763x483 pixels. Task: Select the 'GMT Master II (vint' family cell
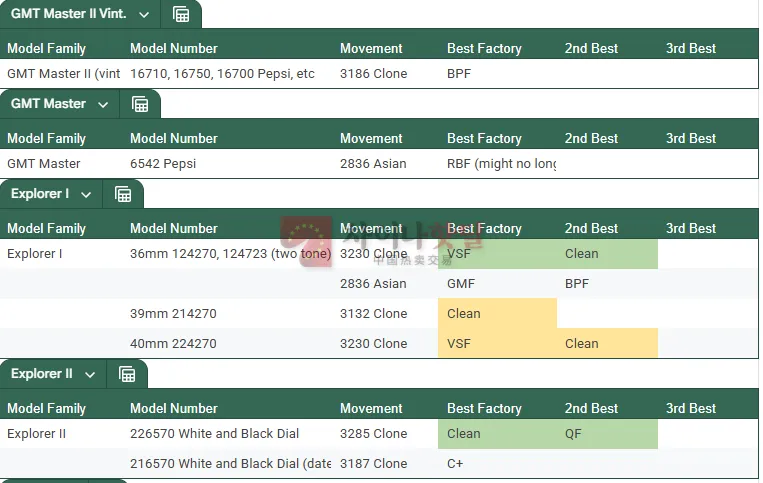63,74
